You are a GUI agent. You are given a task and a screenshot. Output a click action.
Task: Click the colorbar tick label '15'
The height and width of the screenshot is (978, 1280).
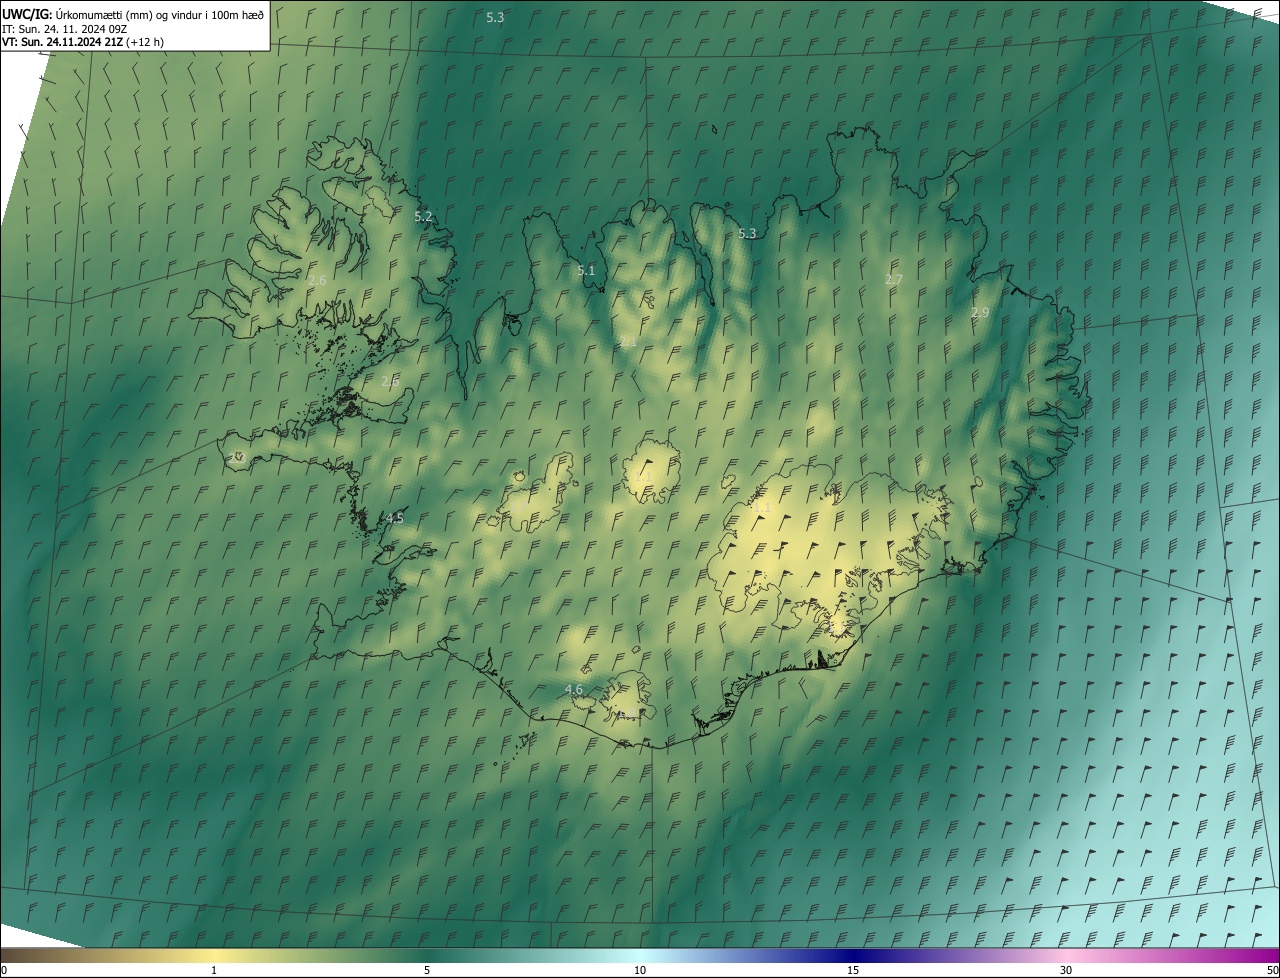coord(853,970)
